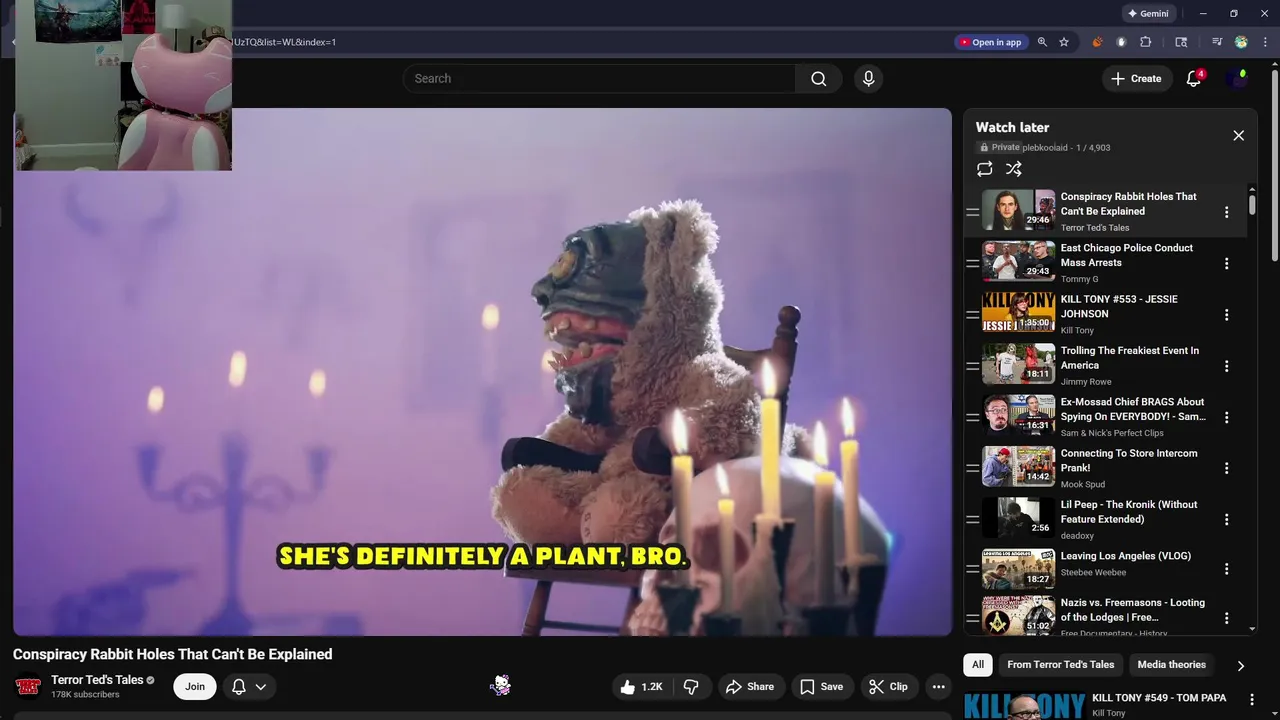Open Terror Ted's Tales channel avatar

28,687
